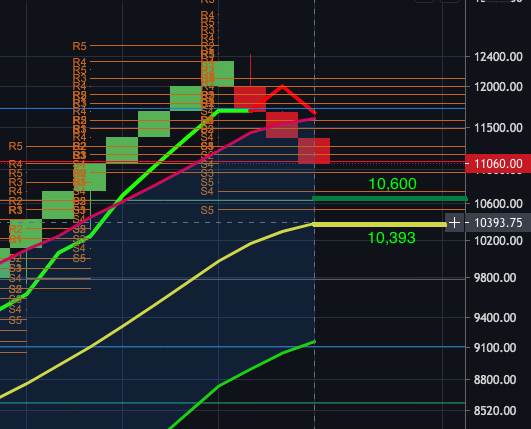This screenshot has width=531, height=429.
Task: Select the green horizontal line at 8520
Action: coord(232,403)
